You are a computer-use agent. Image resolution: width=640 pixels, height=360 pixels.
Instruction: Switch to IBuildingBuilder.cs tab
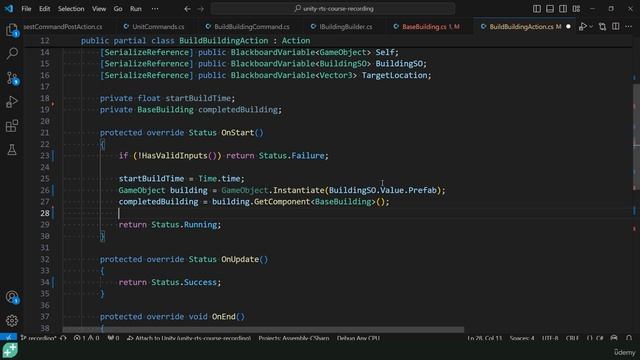pos(342,27)
